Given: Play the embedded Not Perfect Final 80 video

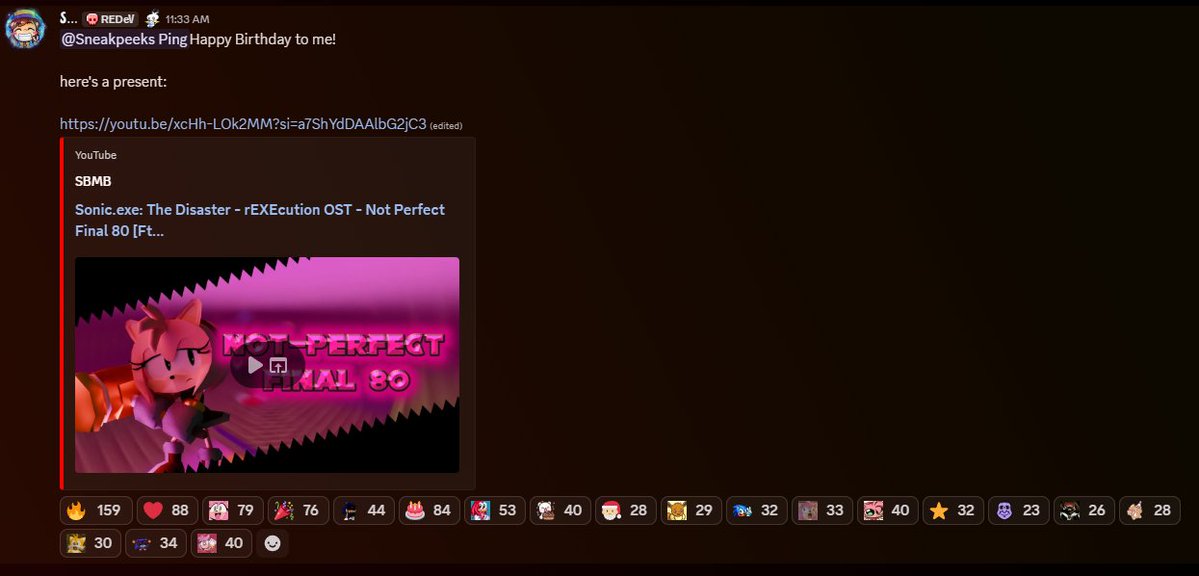Looking at the screenshot, I should point(255,366).
